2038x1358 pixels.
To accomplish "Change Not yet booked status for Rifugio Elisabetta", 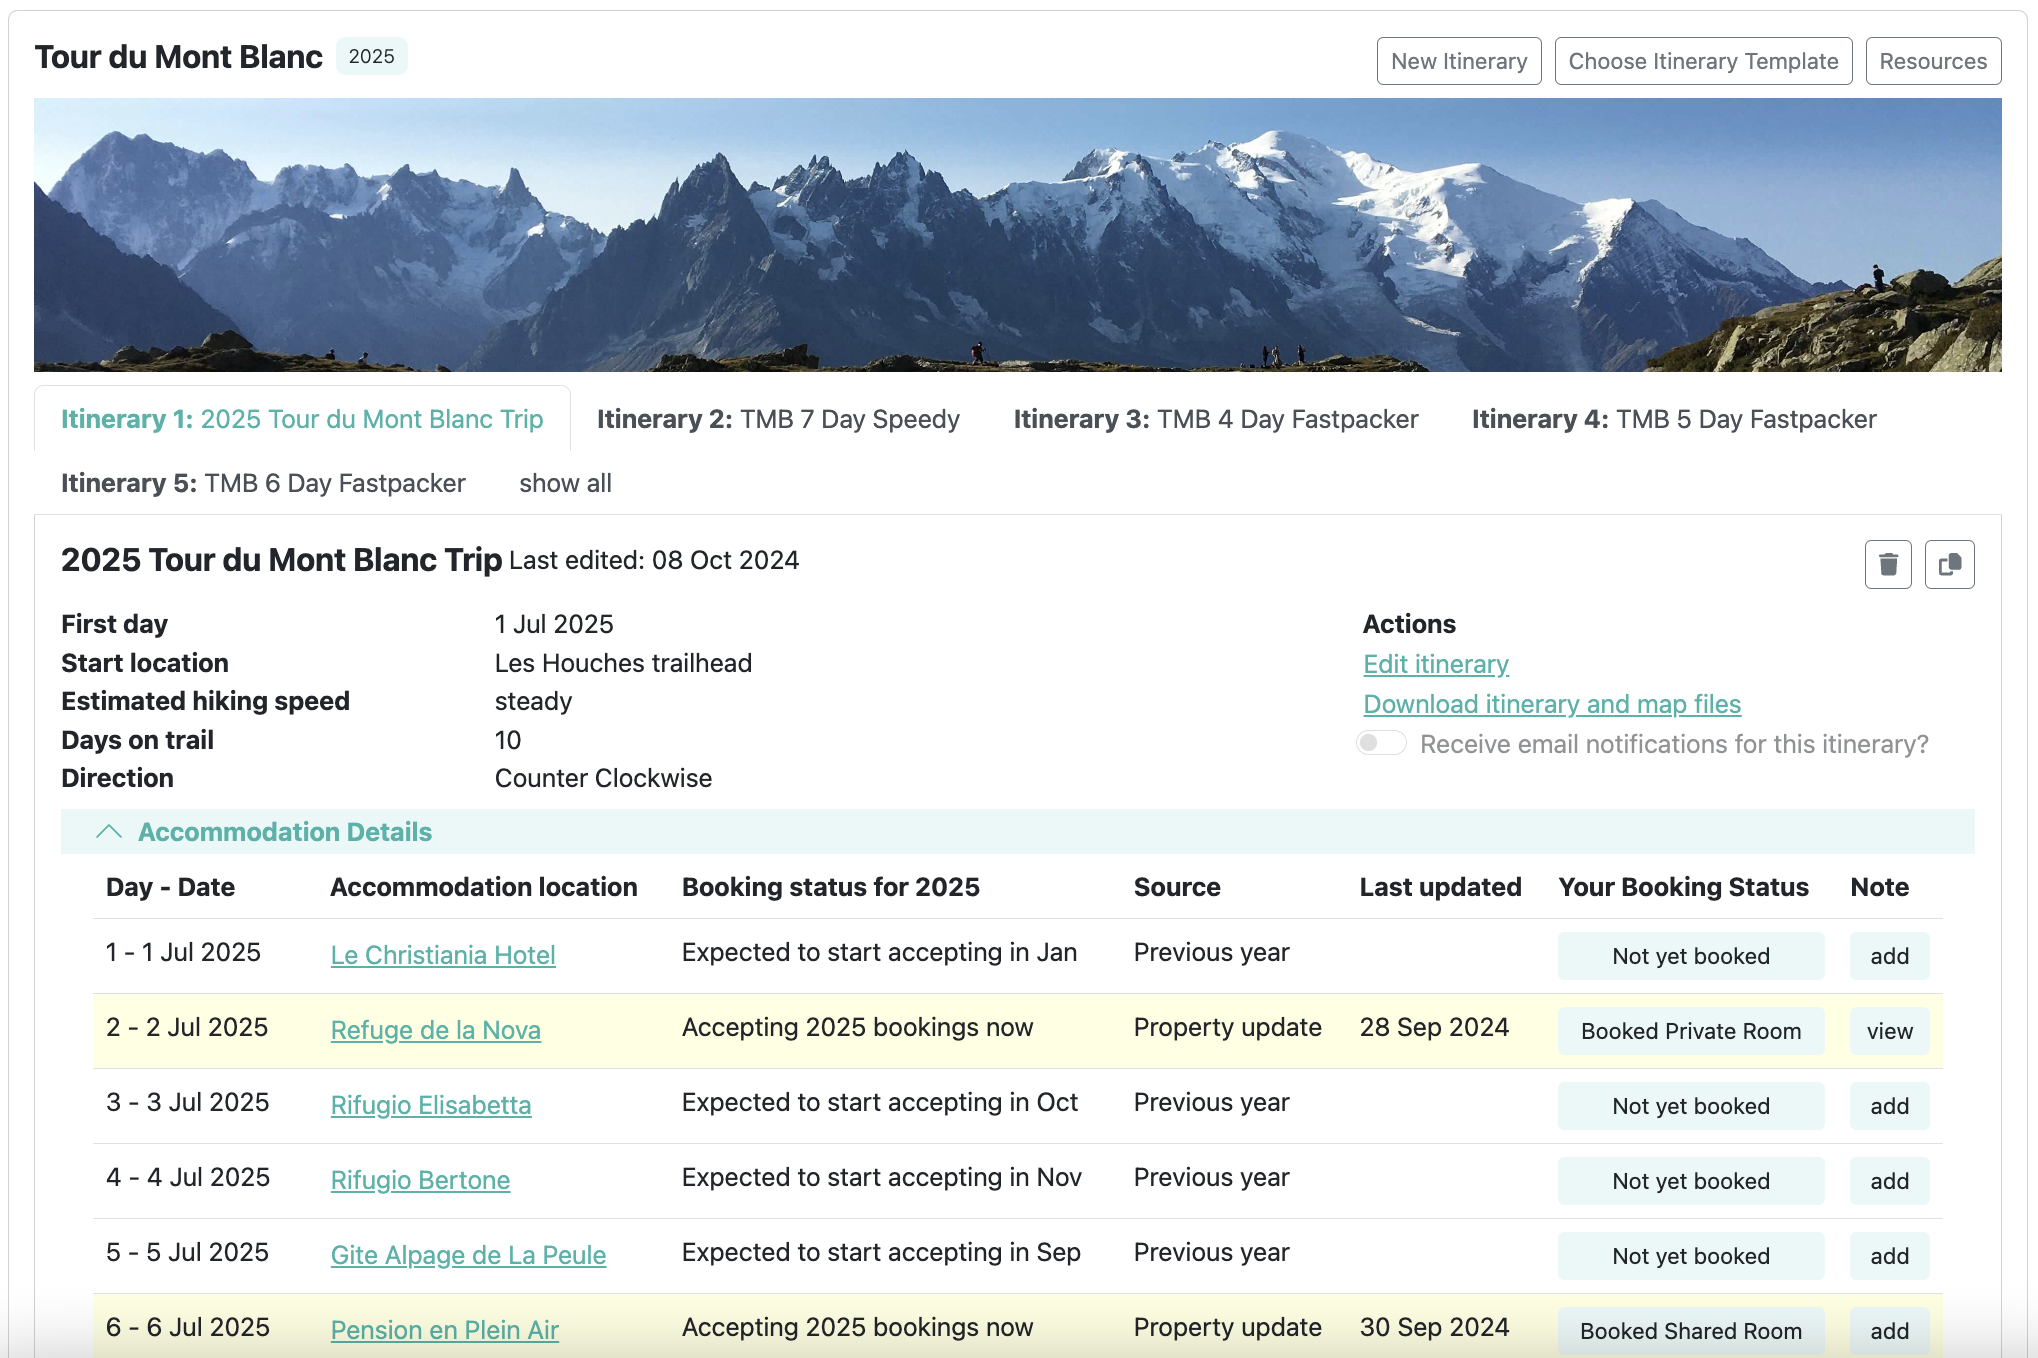I will (1690, 1106).
